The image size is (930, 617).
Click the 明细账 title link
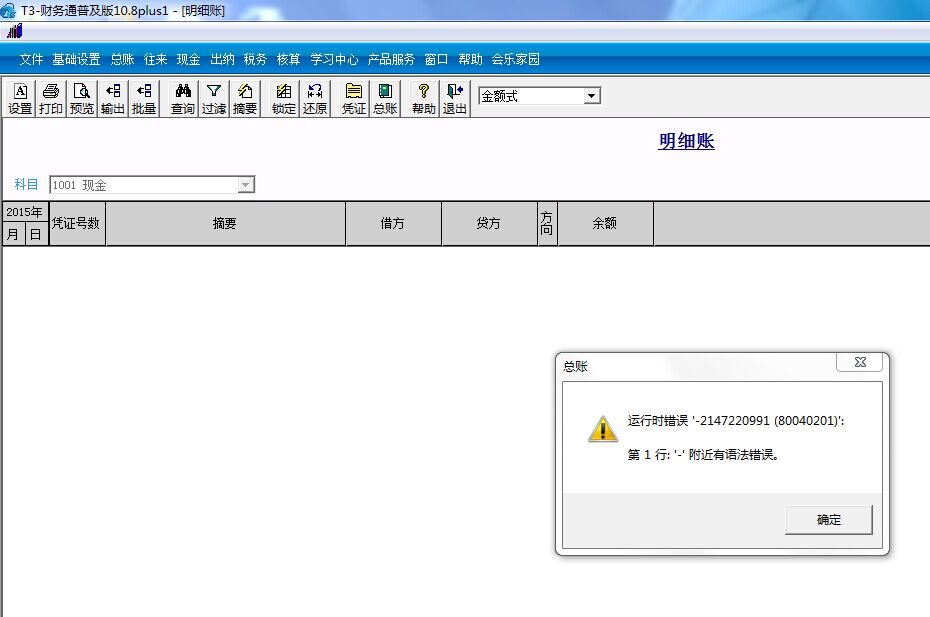pos(686,141)
